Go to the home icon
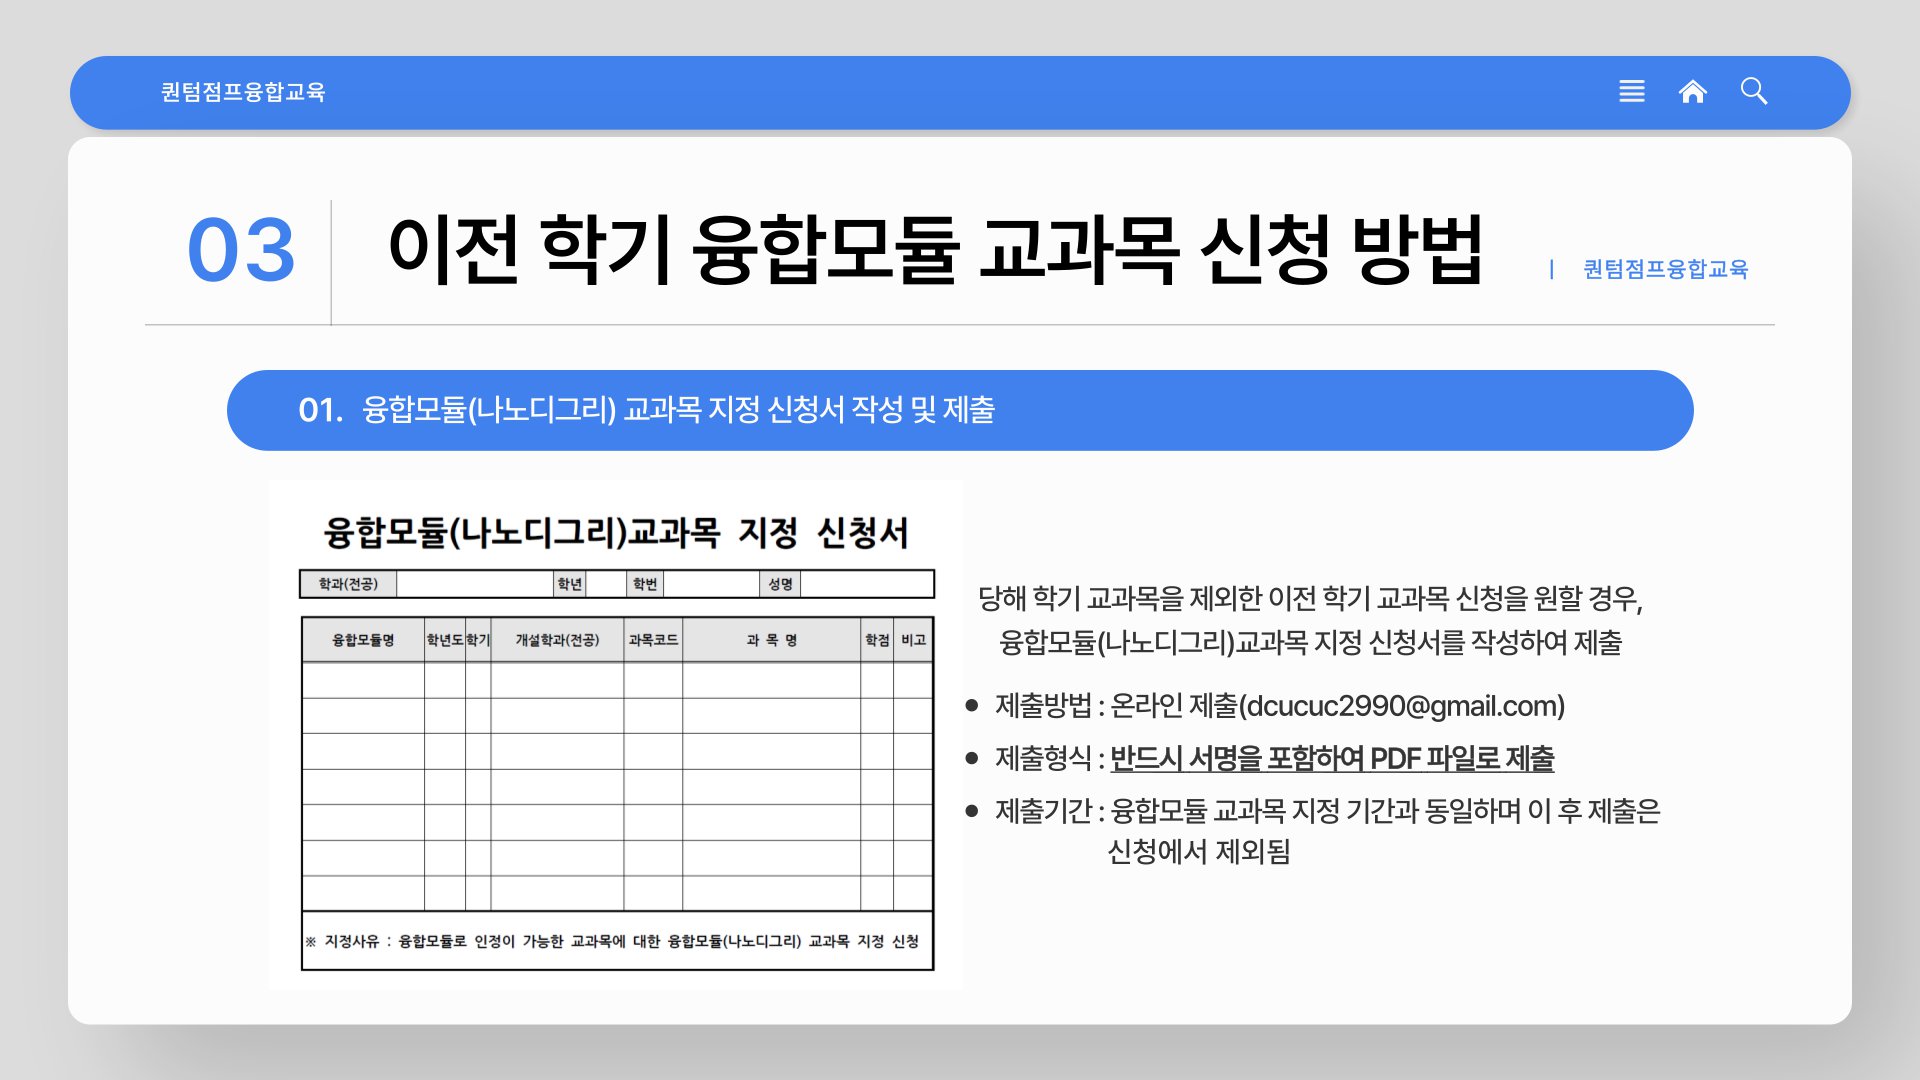1920x1080 pixels. click(x=1693, y=92)
